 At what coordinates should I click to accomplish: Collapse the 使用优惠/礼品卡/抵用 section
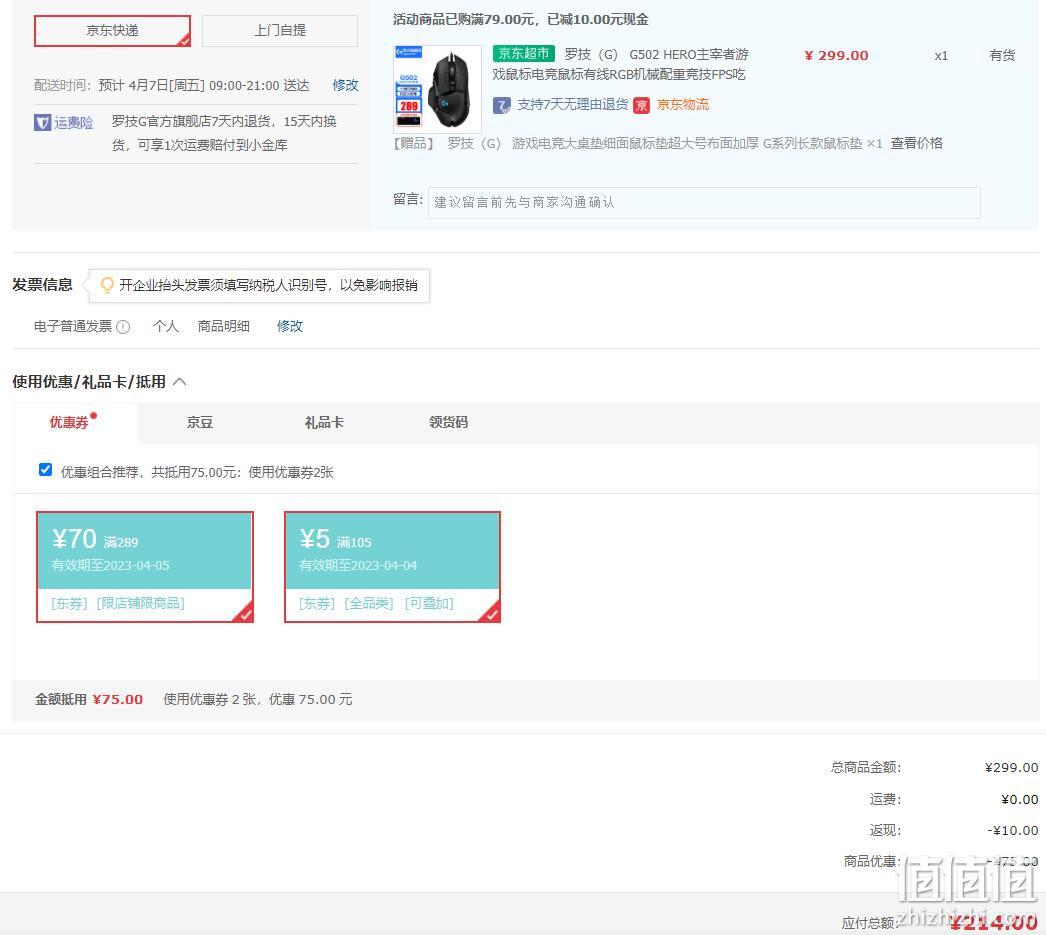[179, 382]
